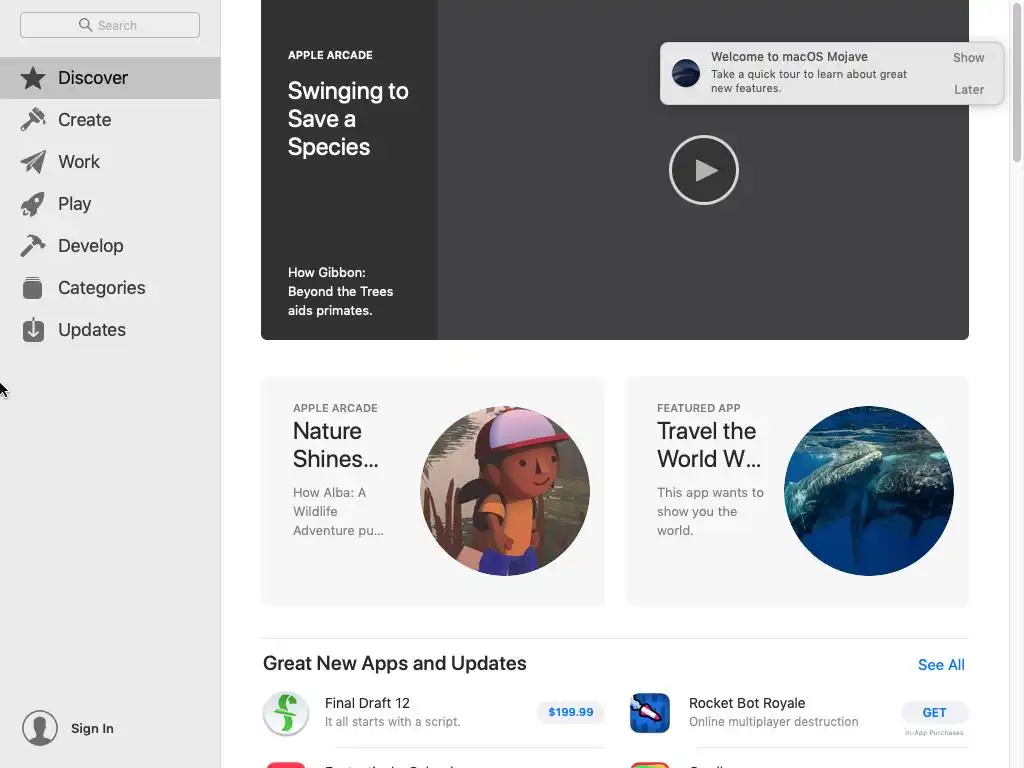Viewport: 1024px width, 768px height.
Task: Click the Search field
Action: [110, 25]
